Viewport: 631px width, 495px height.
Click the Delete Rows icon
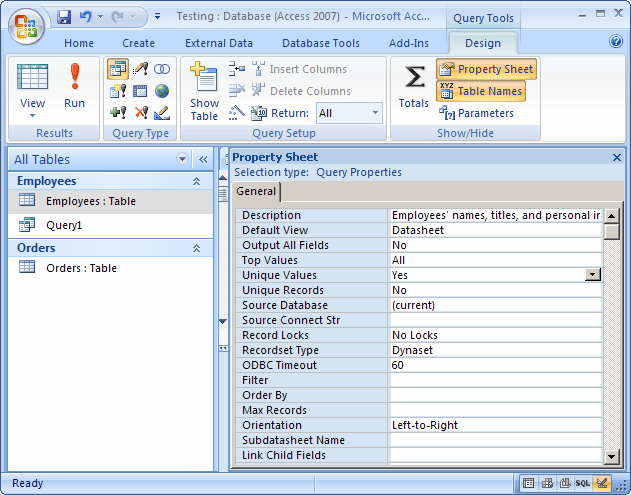[x=237, y=91]
